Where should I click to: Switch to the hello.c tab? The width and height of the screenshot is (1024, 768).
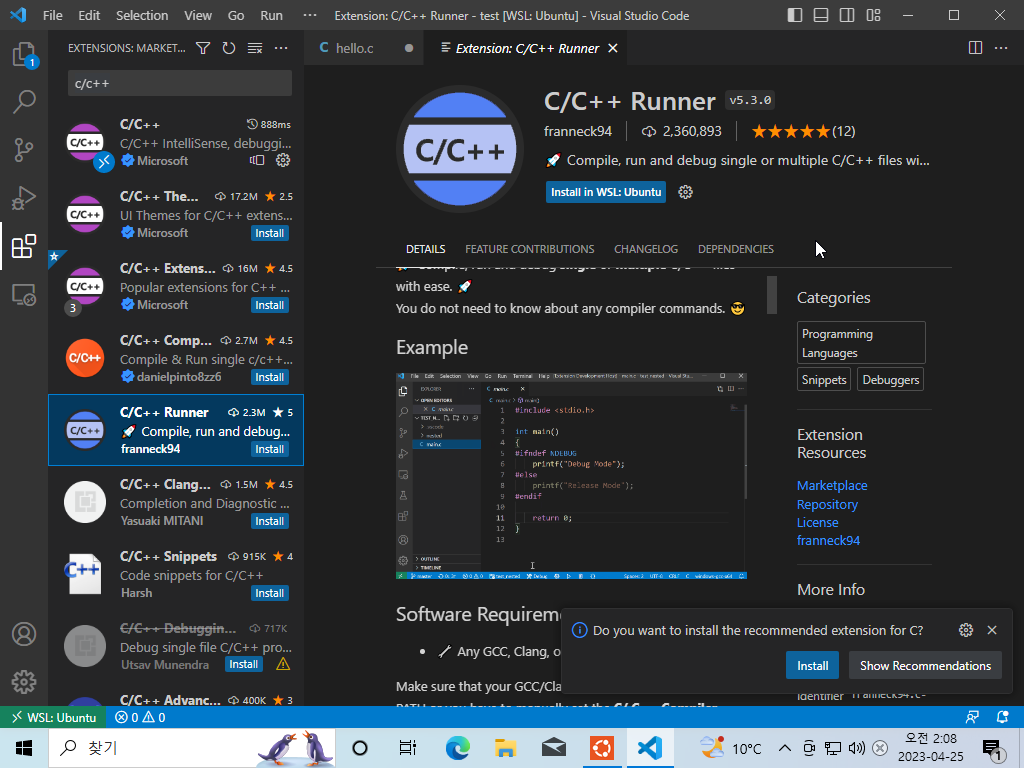click(364, 48)
